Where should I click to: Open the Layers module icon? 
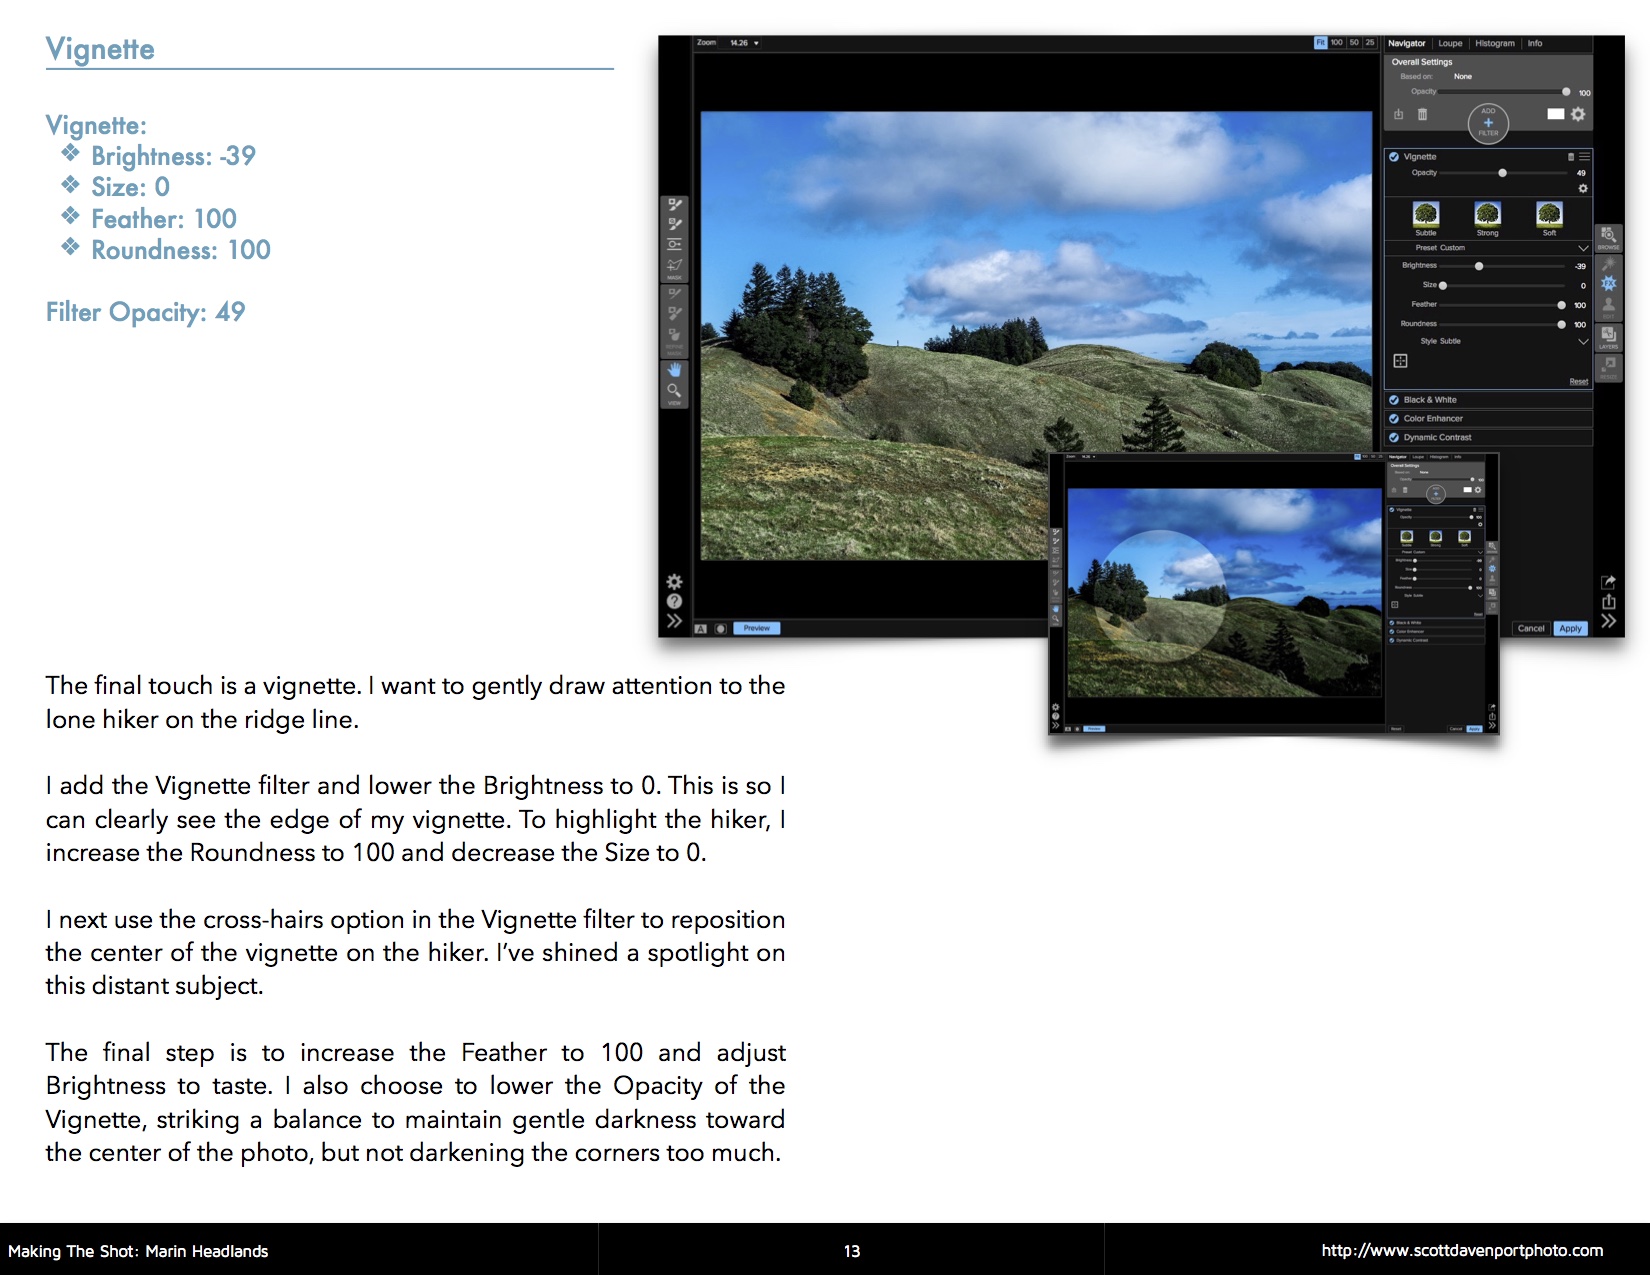[x=1608, y=337]
